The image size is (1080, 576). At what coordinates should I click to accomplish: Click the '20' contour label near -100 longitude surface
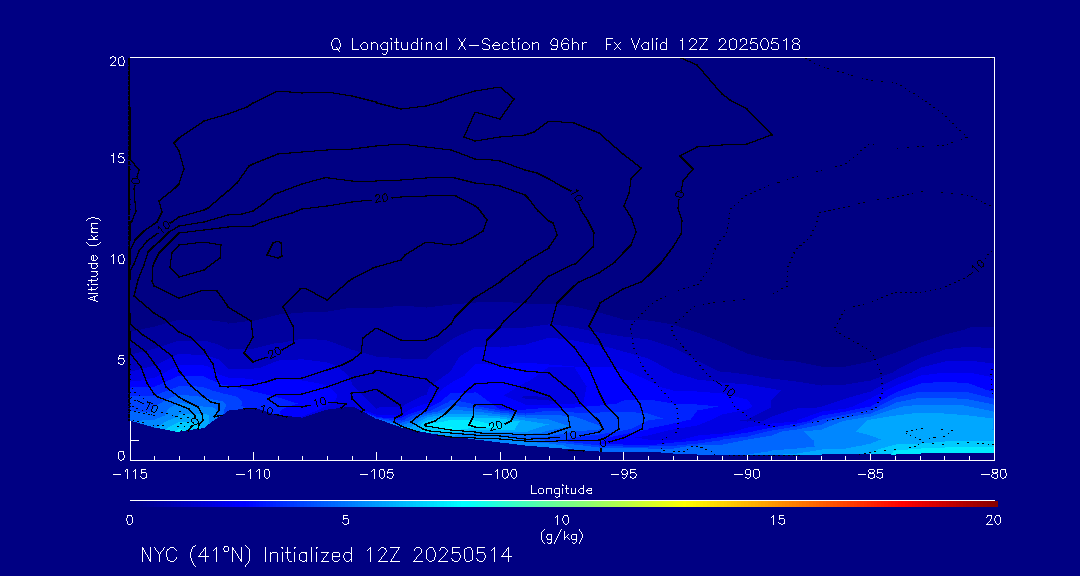(x=494, y=425)
